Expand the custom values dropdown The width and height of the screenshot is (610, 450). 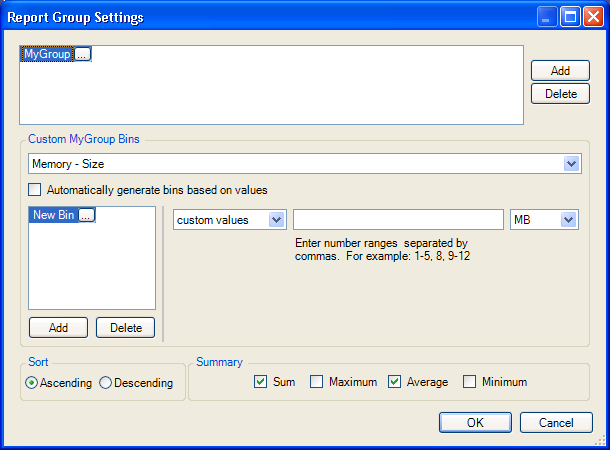click(x=277, y=219)
